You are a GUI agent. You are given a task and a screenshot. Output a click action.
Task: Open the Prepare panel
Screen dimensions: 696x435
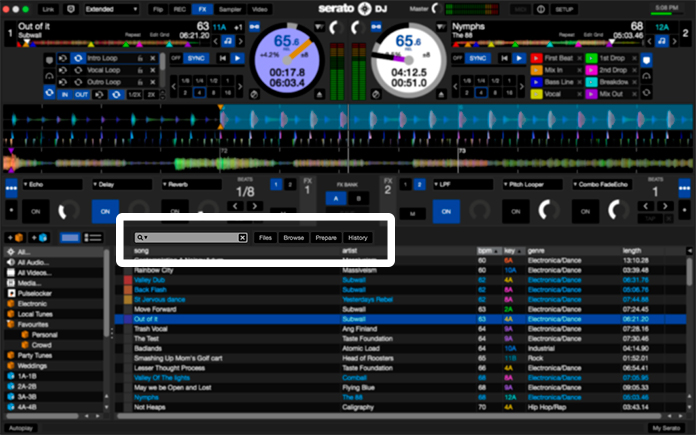tap(326, 238)
